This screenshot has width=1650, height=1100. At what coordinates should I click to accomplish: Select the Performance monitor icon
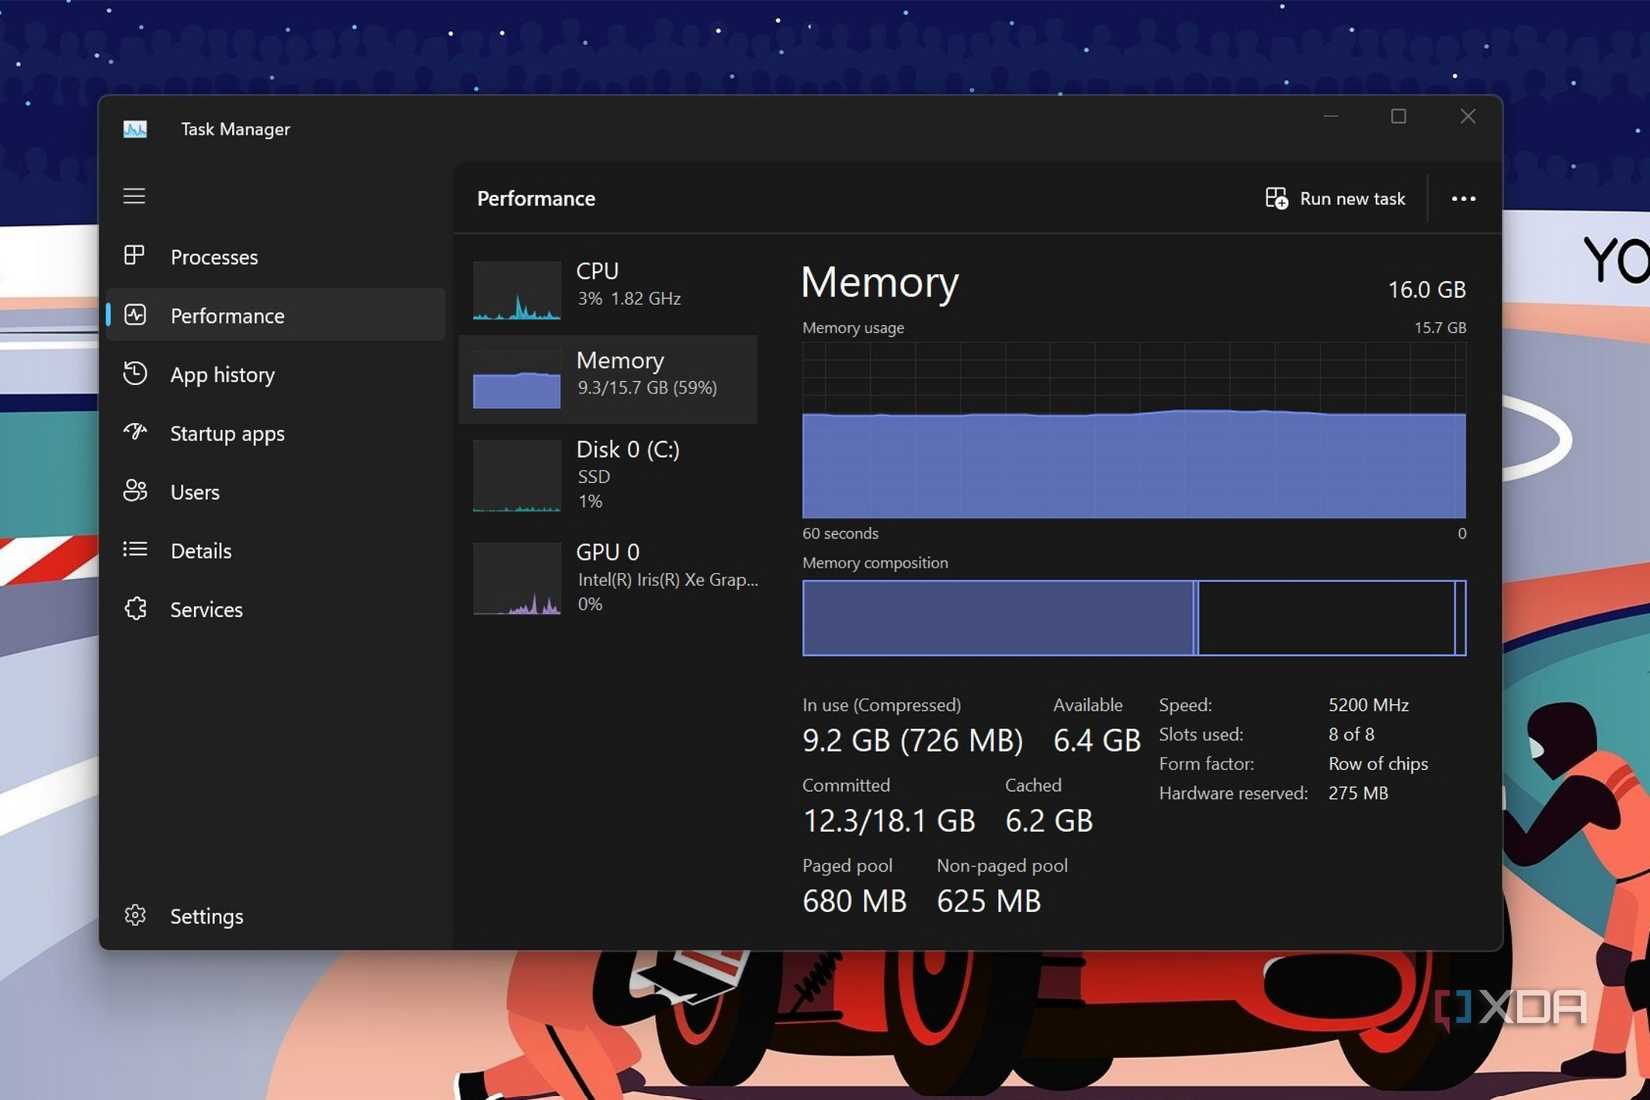[x=135, y=315]
